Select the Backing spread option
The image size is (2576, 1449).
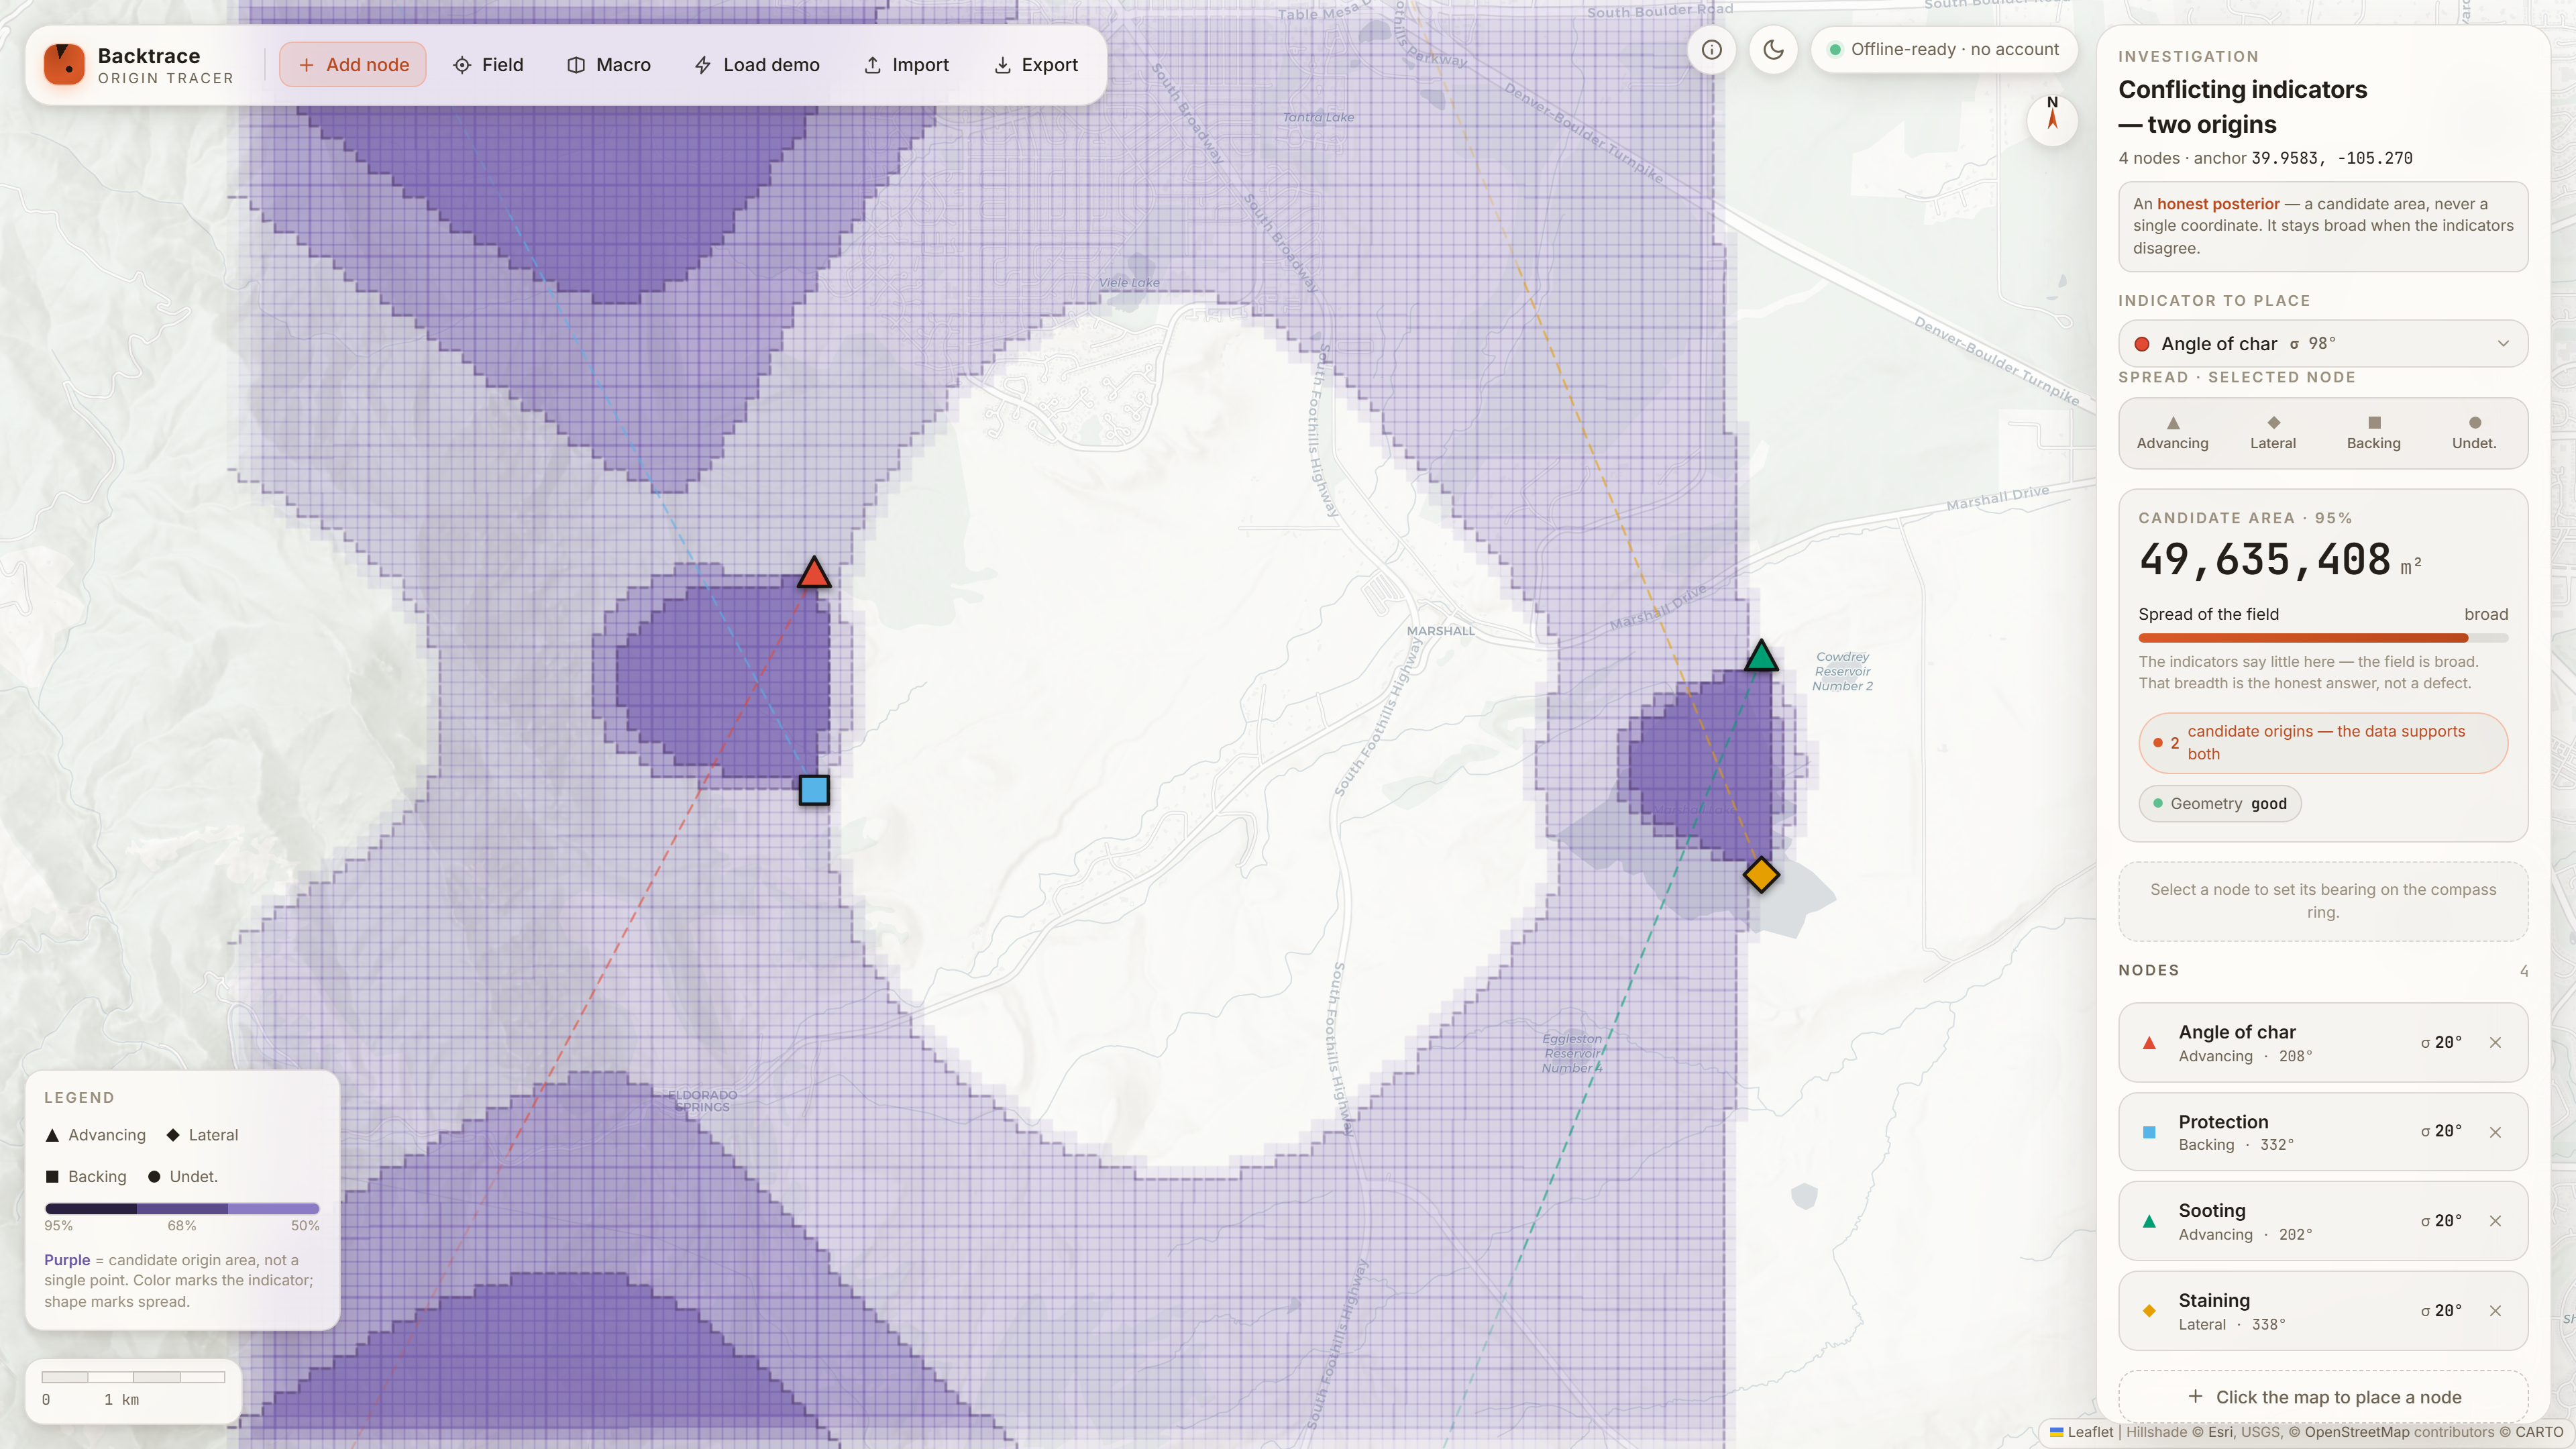2374,433
